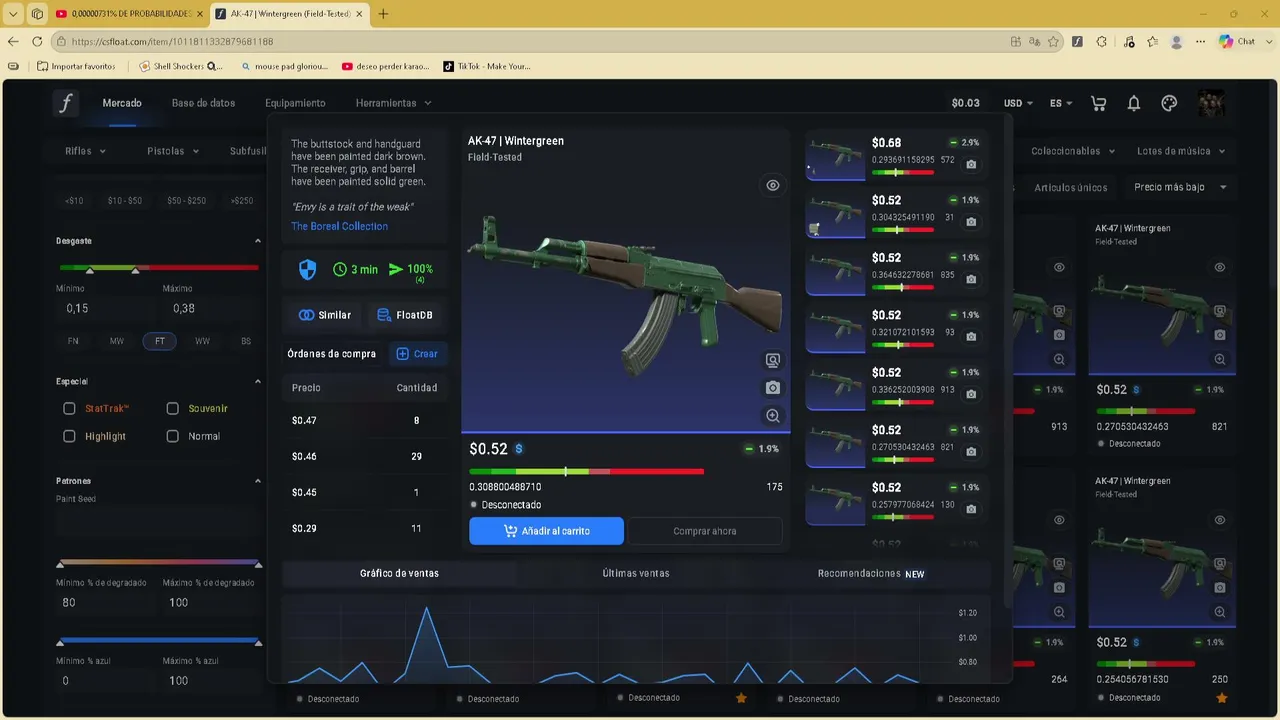Open the Copilot Chat button

(1237, 41)
